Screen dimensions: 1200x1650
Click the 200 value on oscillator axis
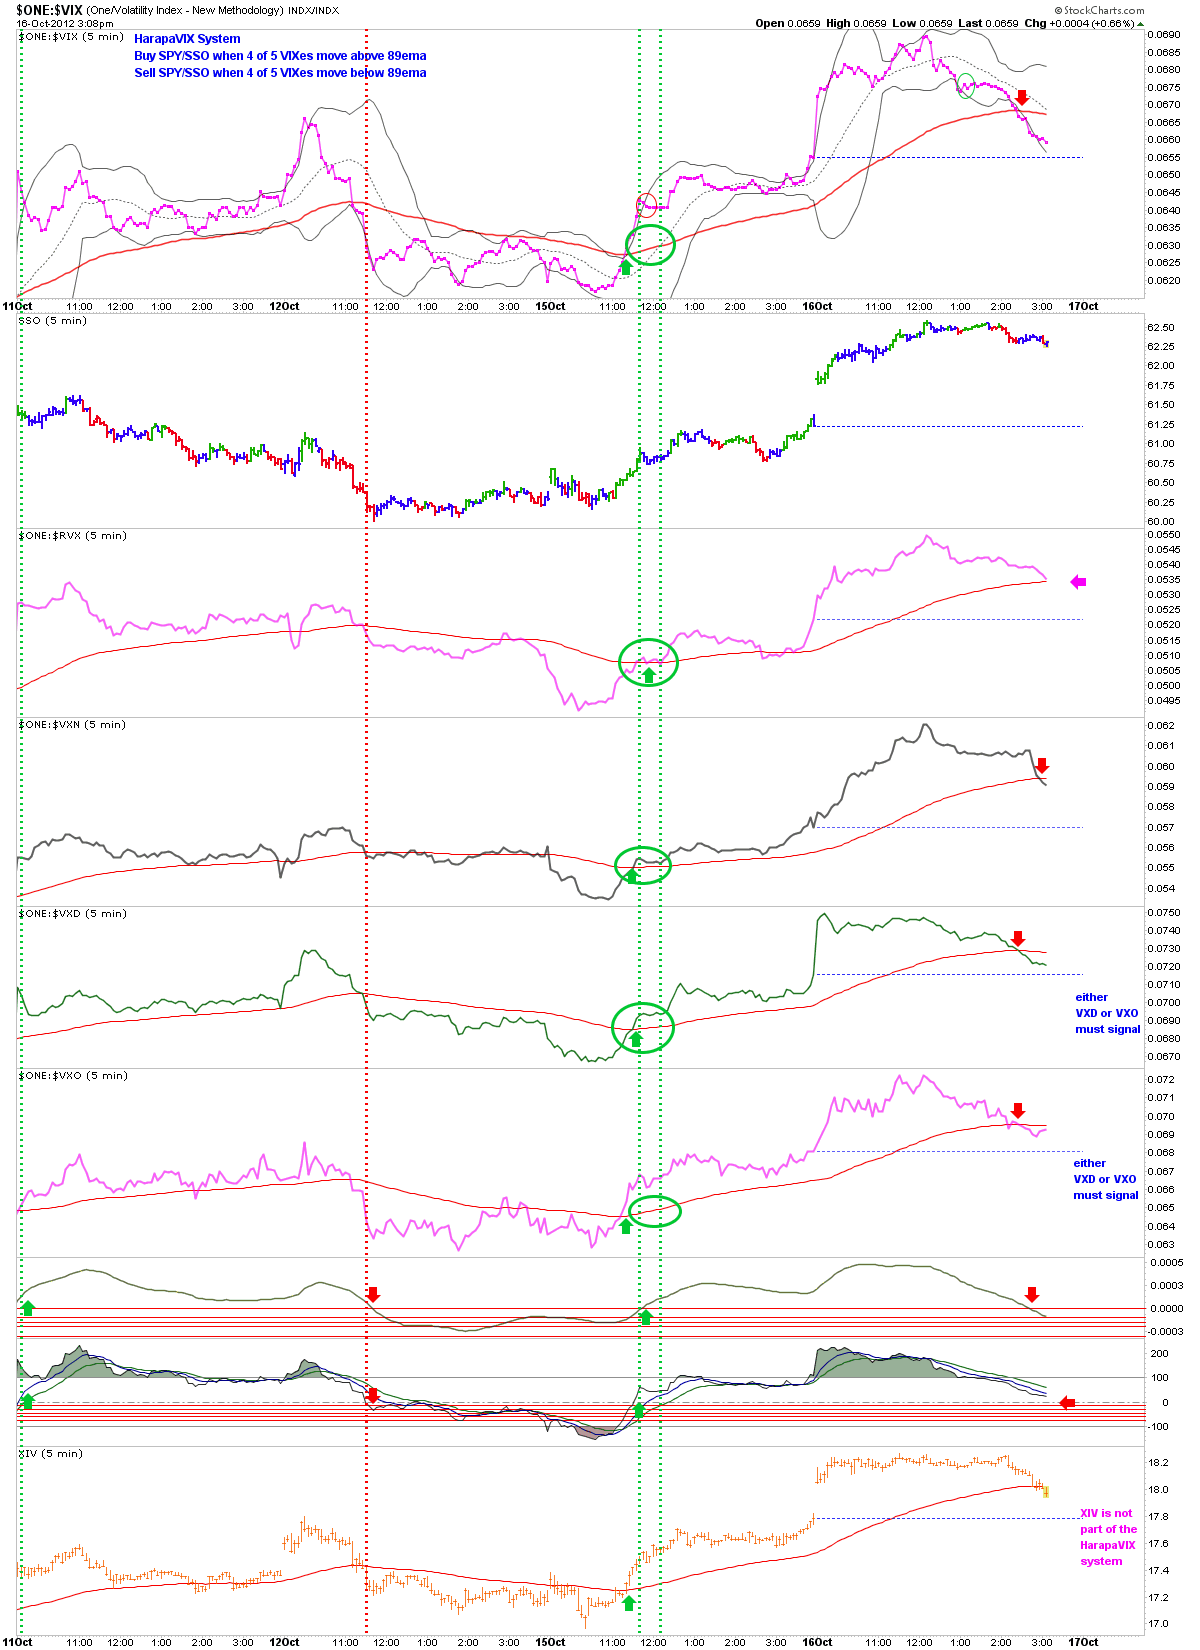click(1160, 1354)
